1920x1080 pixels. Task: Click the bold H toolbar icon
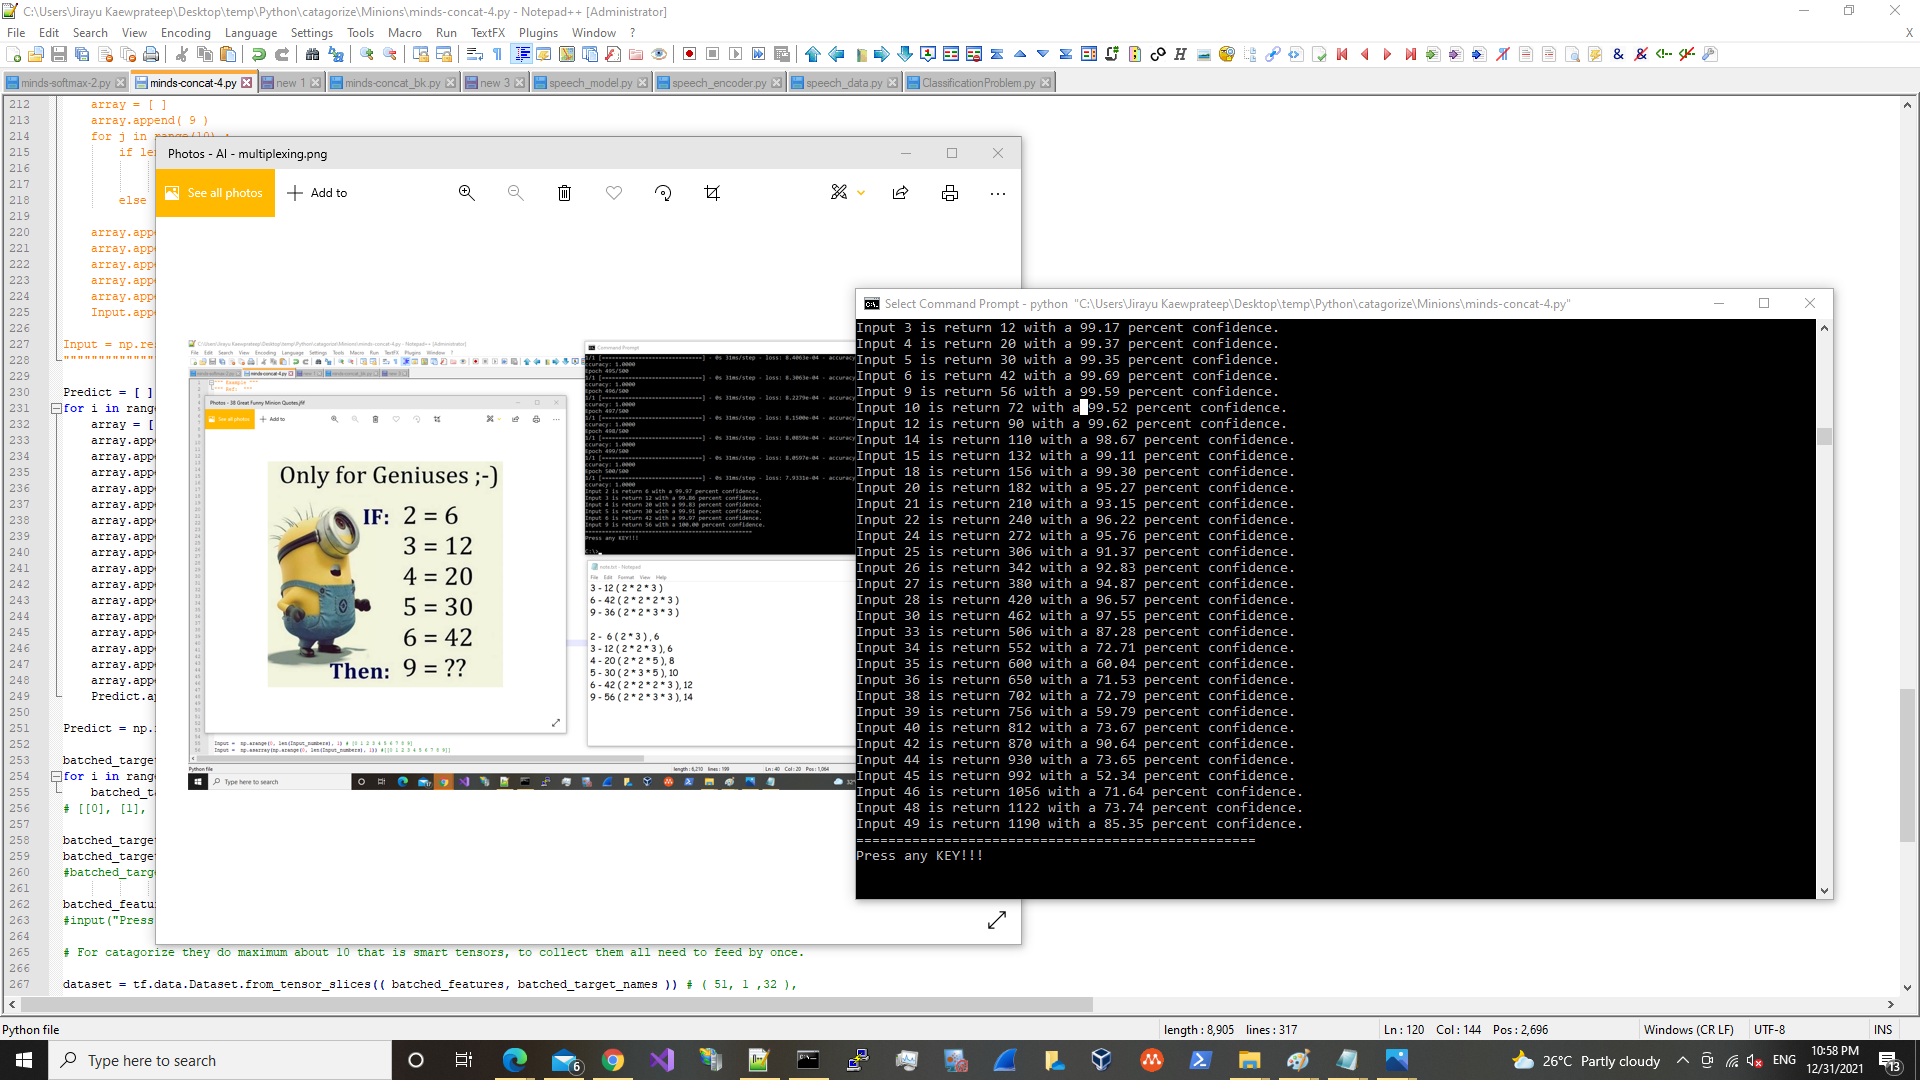point(1181,54)
